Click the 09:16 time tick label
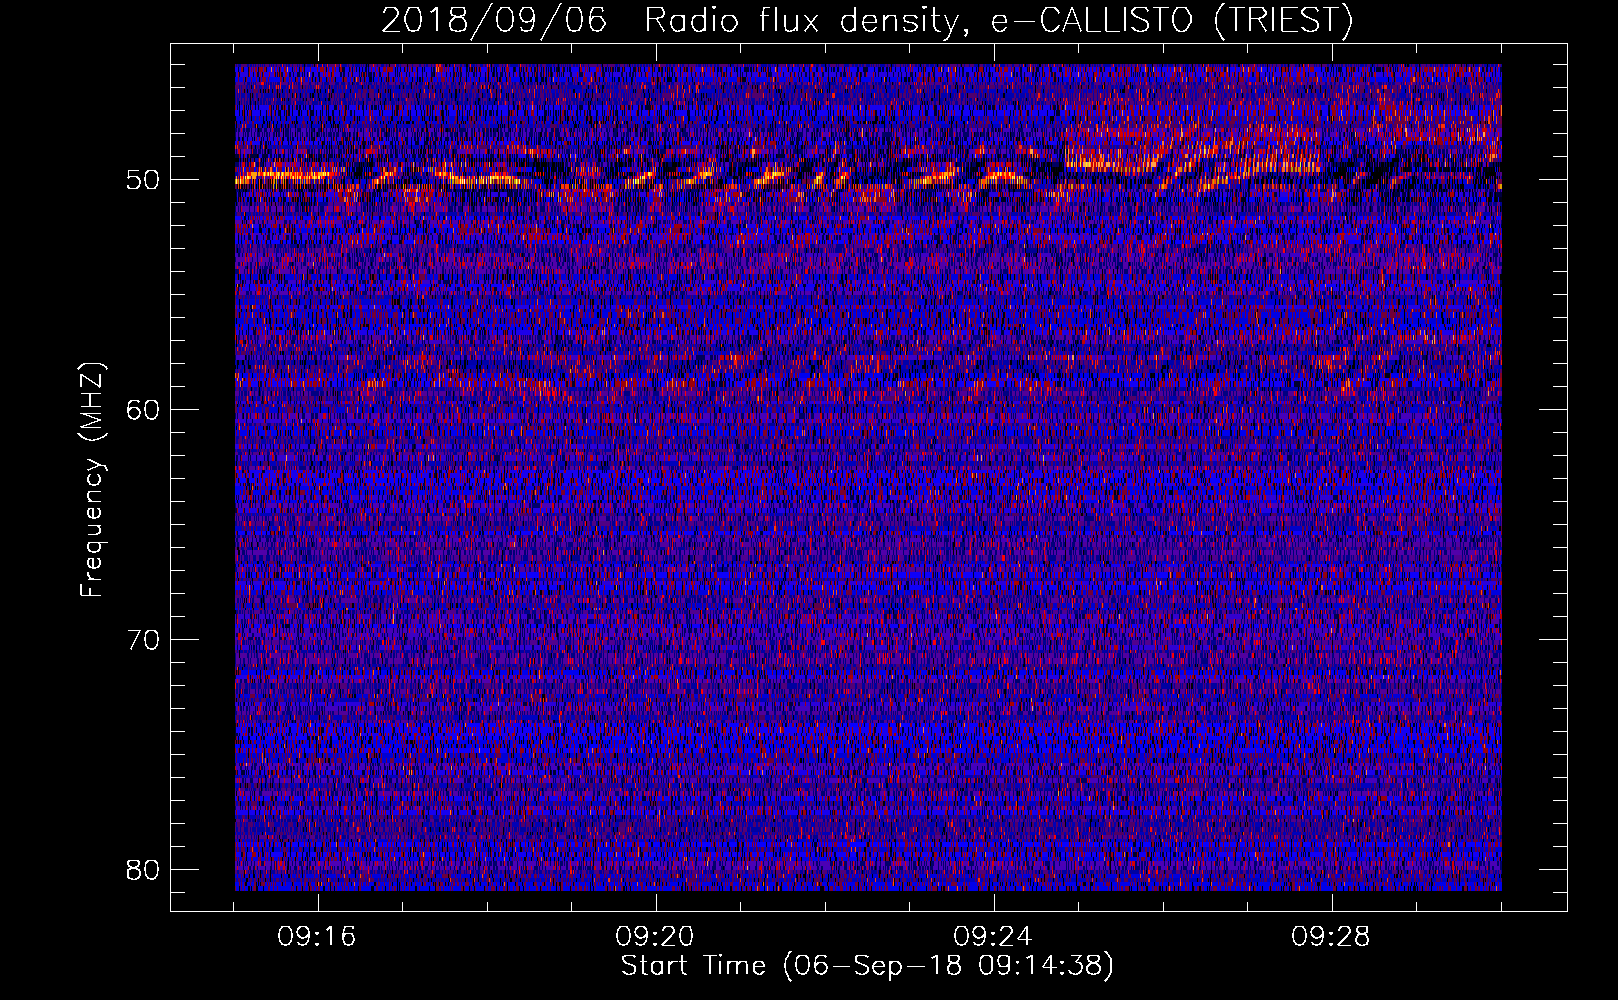Screen dimensions: 1618x1000 (x=317, y=937)
